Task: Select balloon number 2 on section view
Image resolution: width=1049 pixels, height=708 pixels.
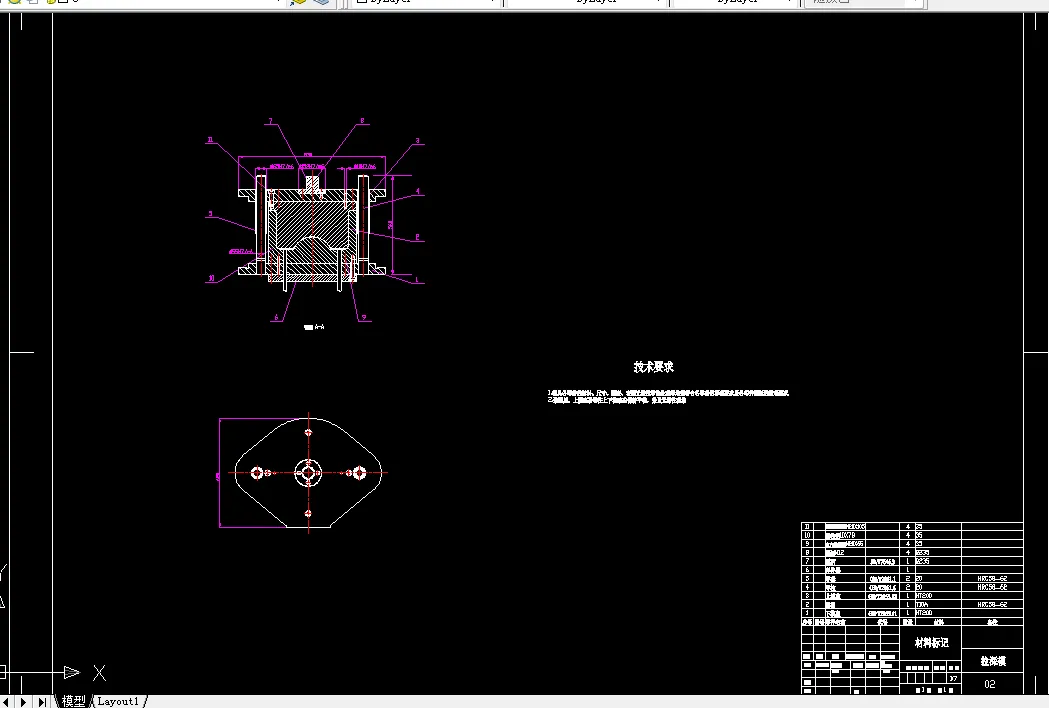Action: 417,237
